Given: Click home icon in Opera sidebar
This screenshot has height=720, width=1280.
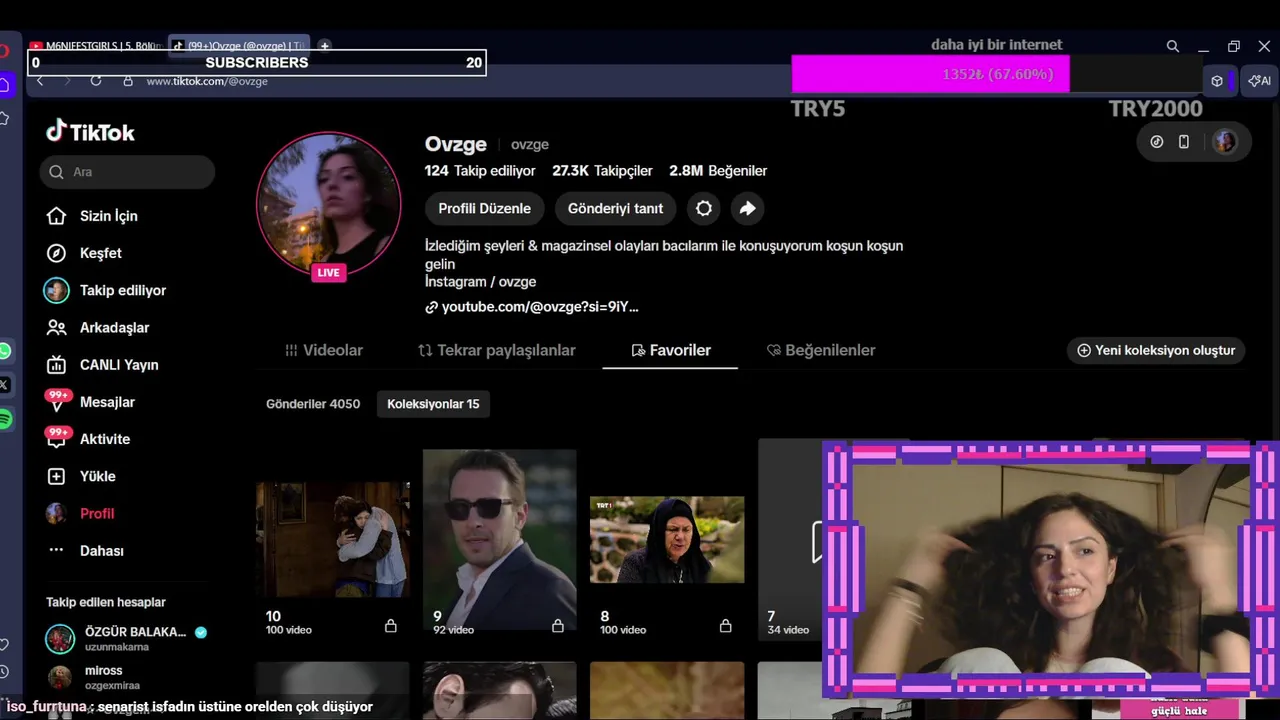Looking at the screenshot, I should (4, 85).
